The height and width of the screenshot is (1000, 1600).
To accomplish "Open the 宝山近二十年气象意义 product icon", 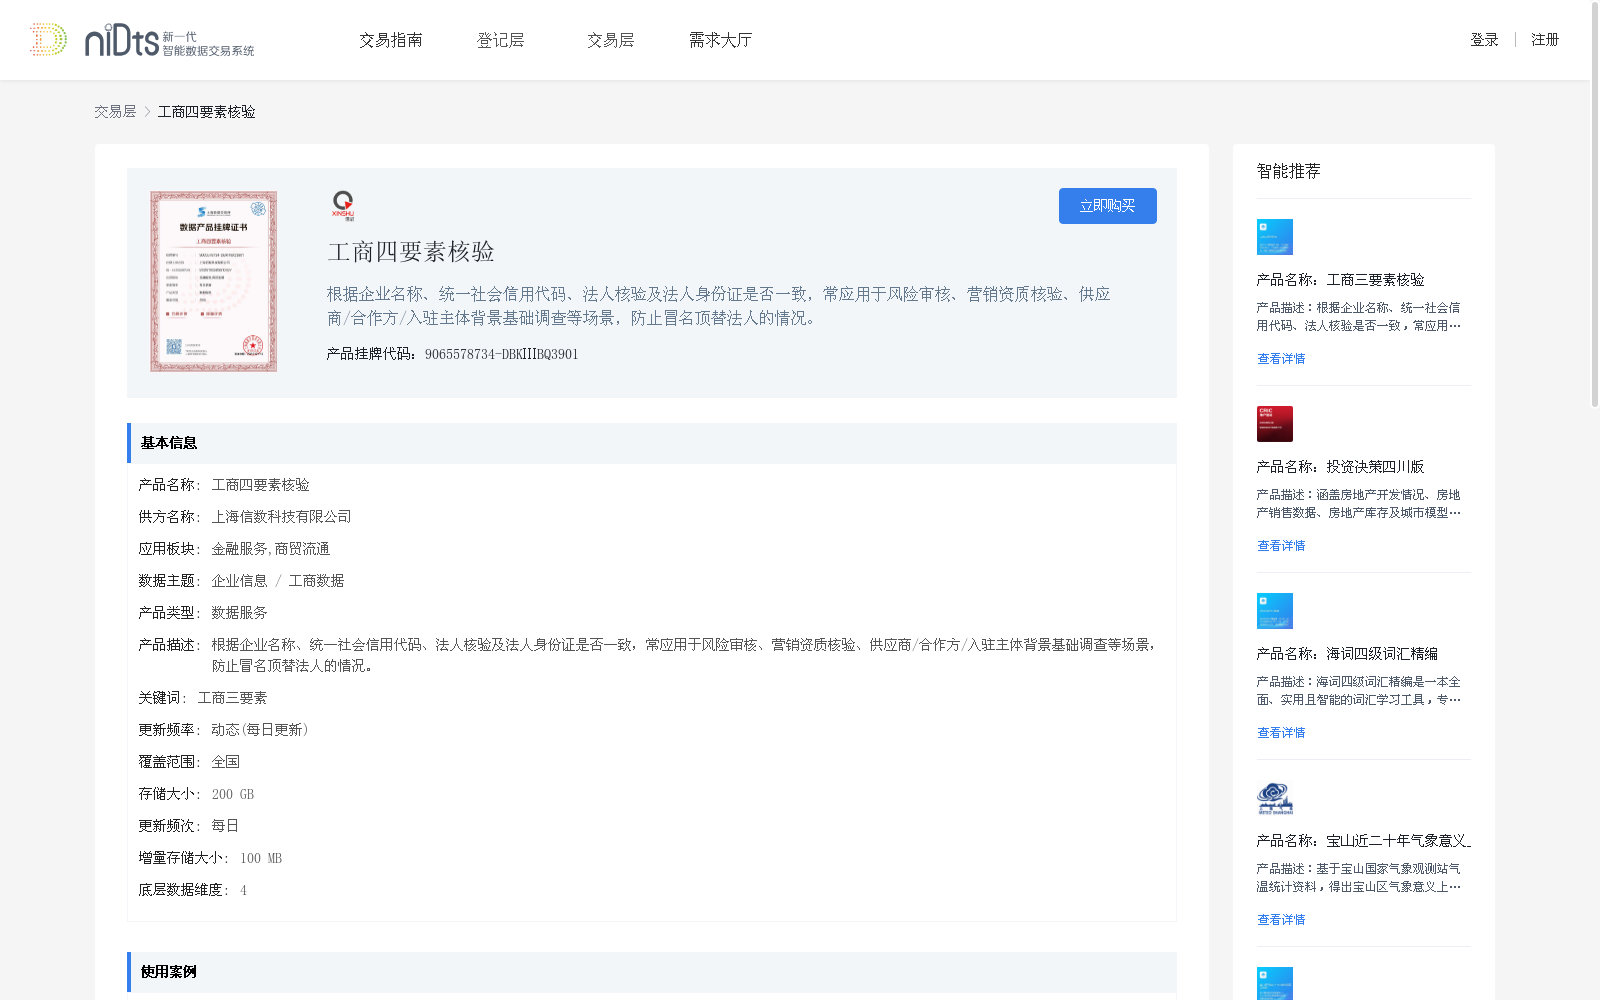I will (1274, 798).
